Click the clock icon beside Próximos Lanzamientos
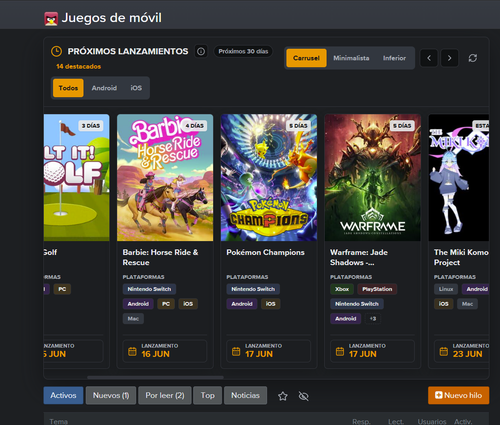 (56, 51)
